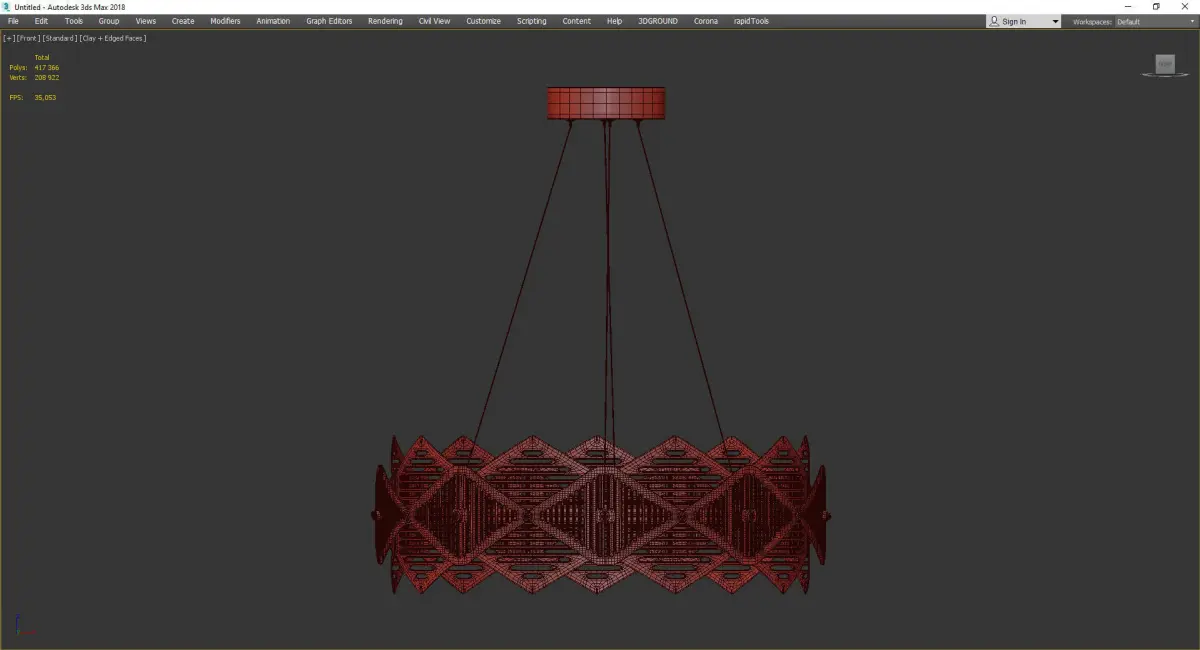
Task: Open the Tools menu
Action: 74,21
